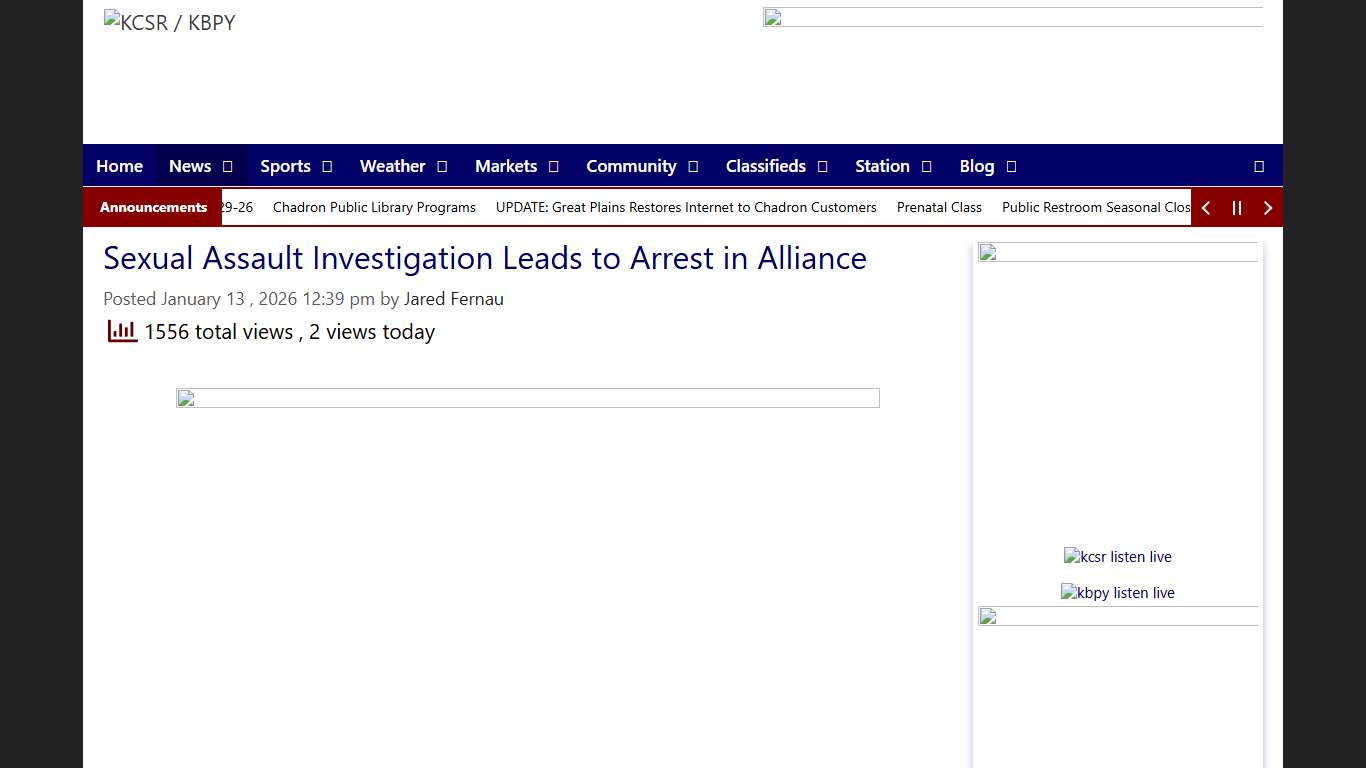Advance ticker with right arrow icon
The image size is (1366, 768).
[x=1268, y=207]
